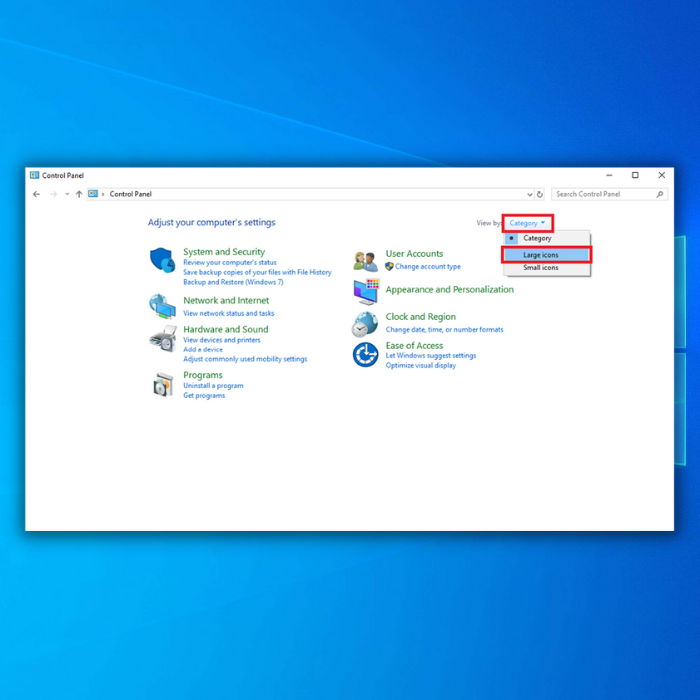Open System and Security heading link
Image resolution: width=700 pixels, height=700 pixels.
224,252
